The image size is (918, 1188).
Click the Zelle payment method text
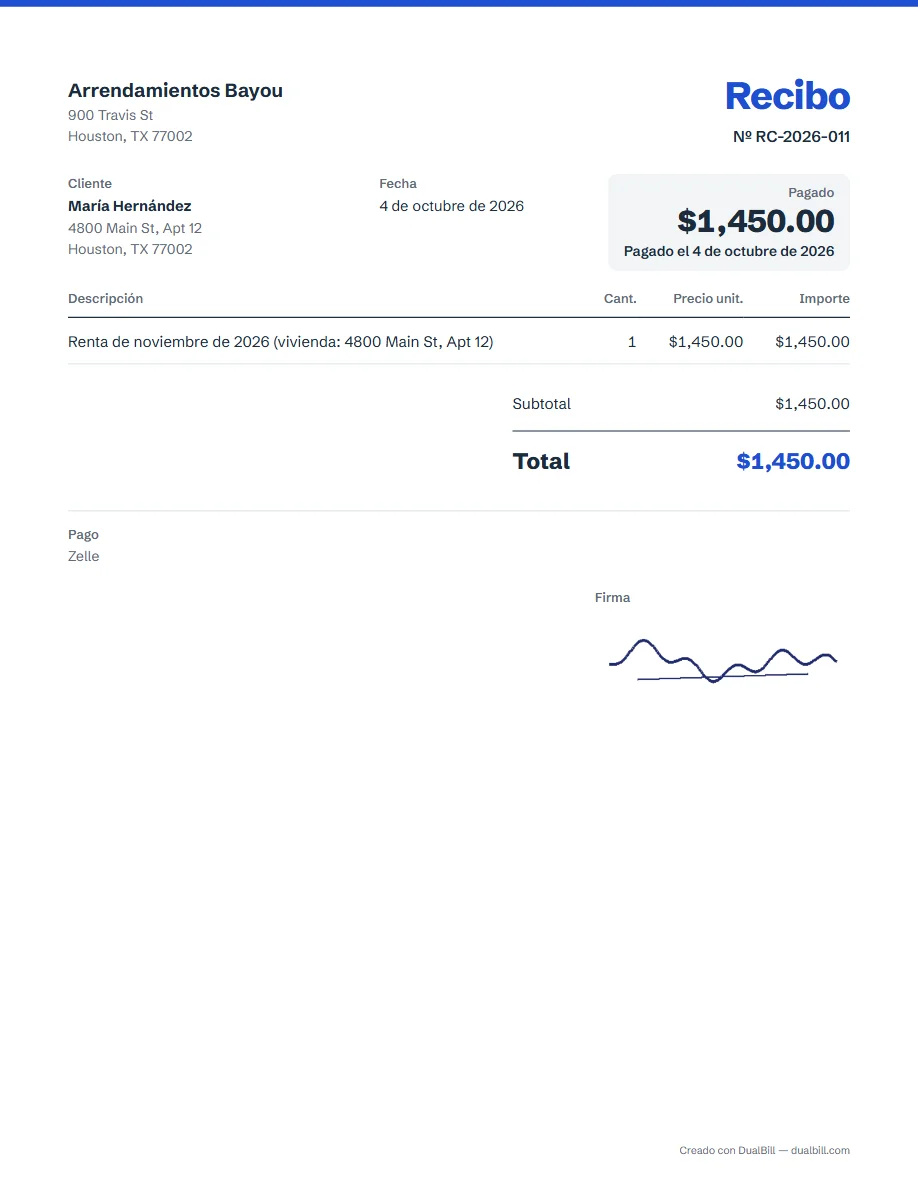83,556
